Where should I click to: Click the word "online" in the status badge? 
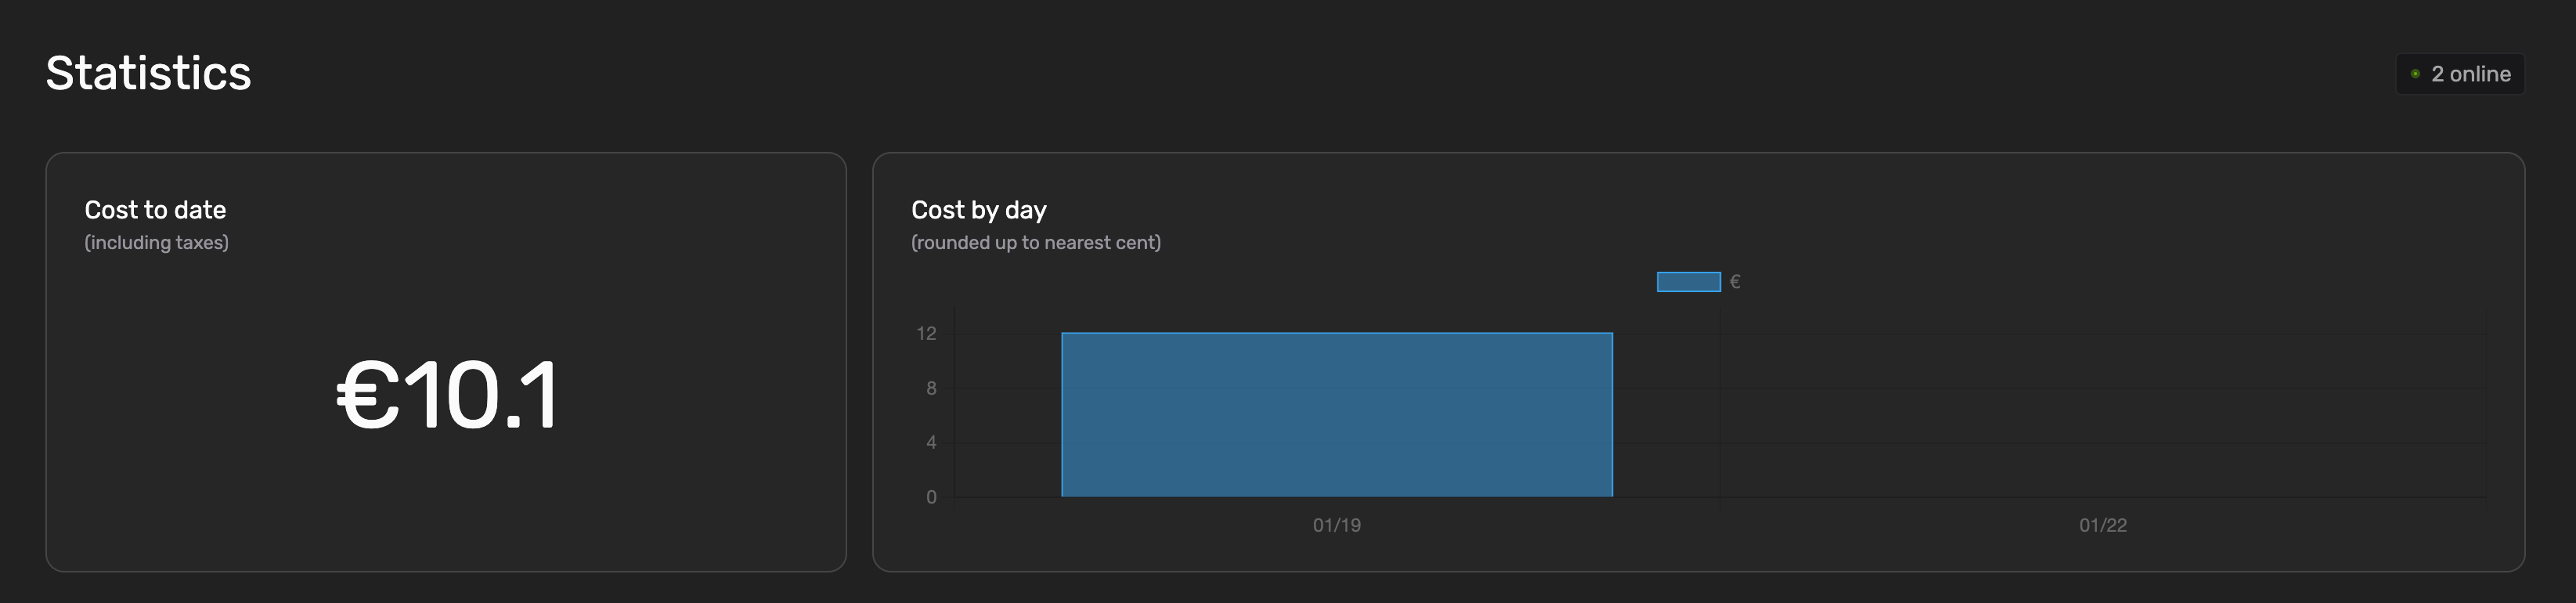point(2480,74)
